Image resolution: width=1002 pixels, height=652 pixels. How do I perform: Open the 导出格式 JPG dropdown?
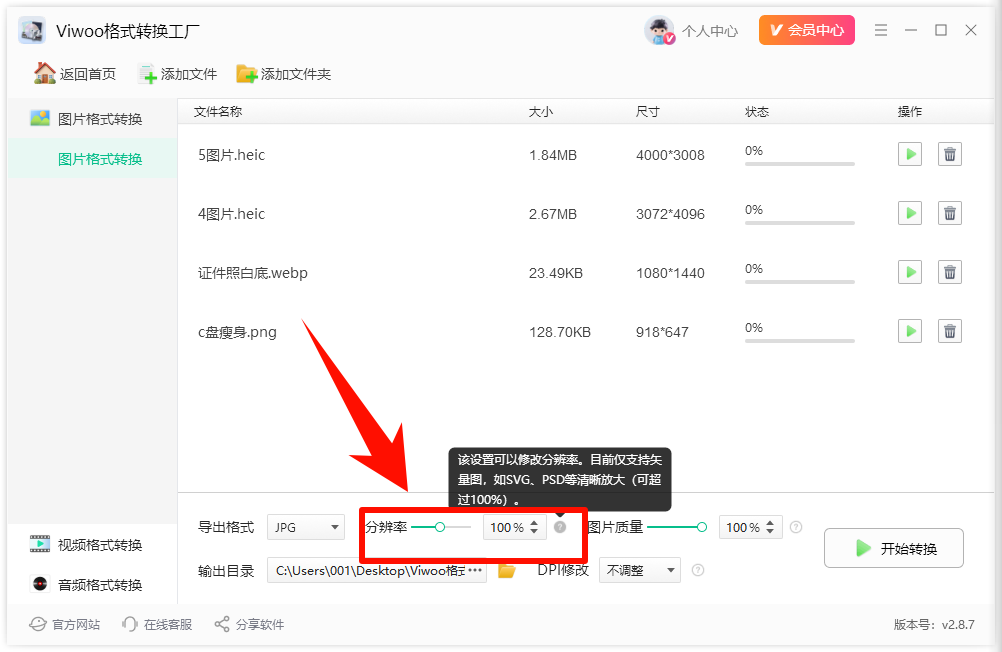305,527
